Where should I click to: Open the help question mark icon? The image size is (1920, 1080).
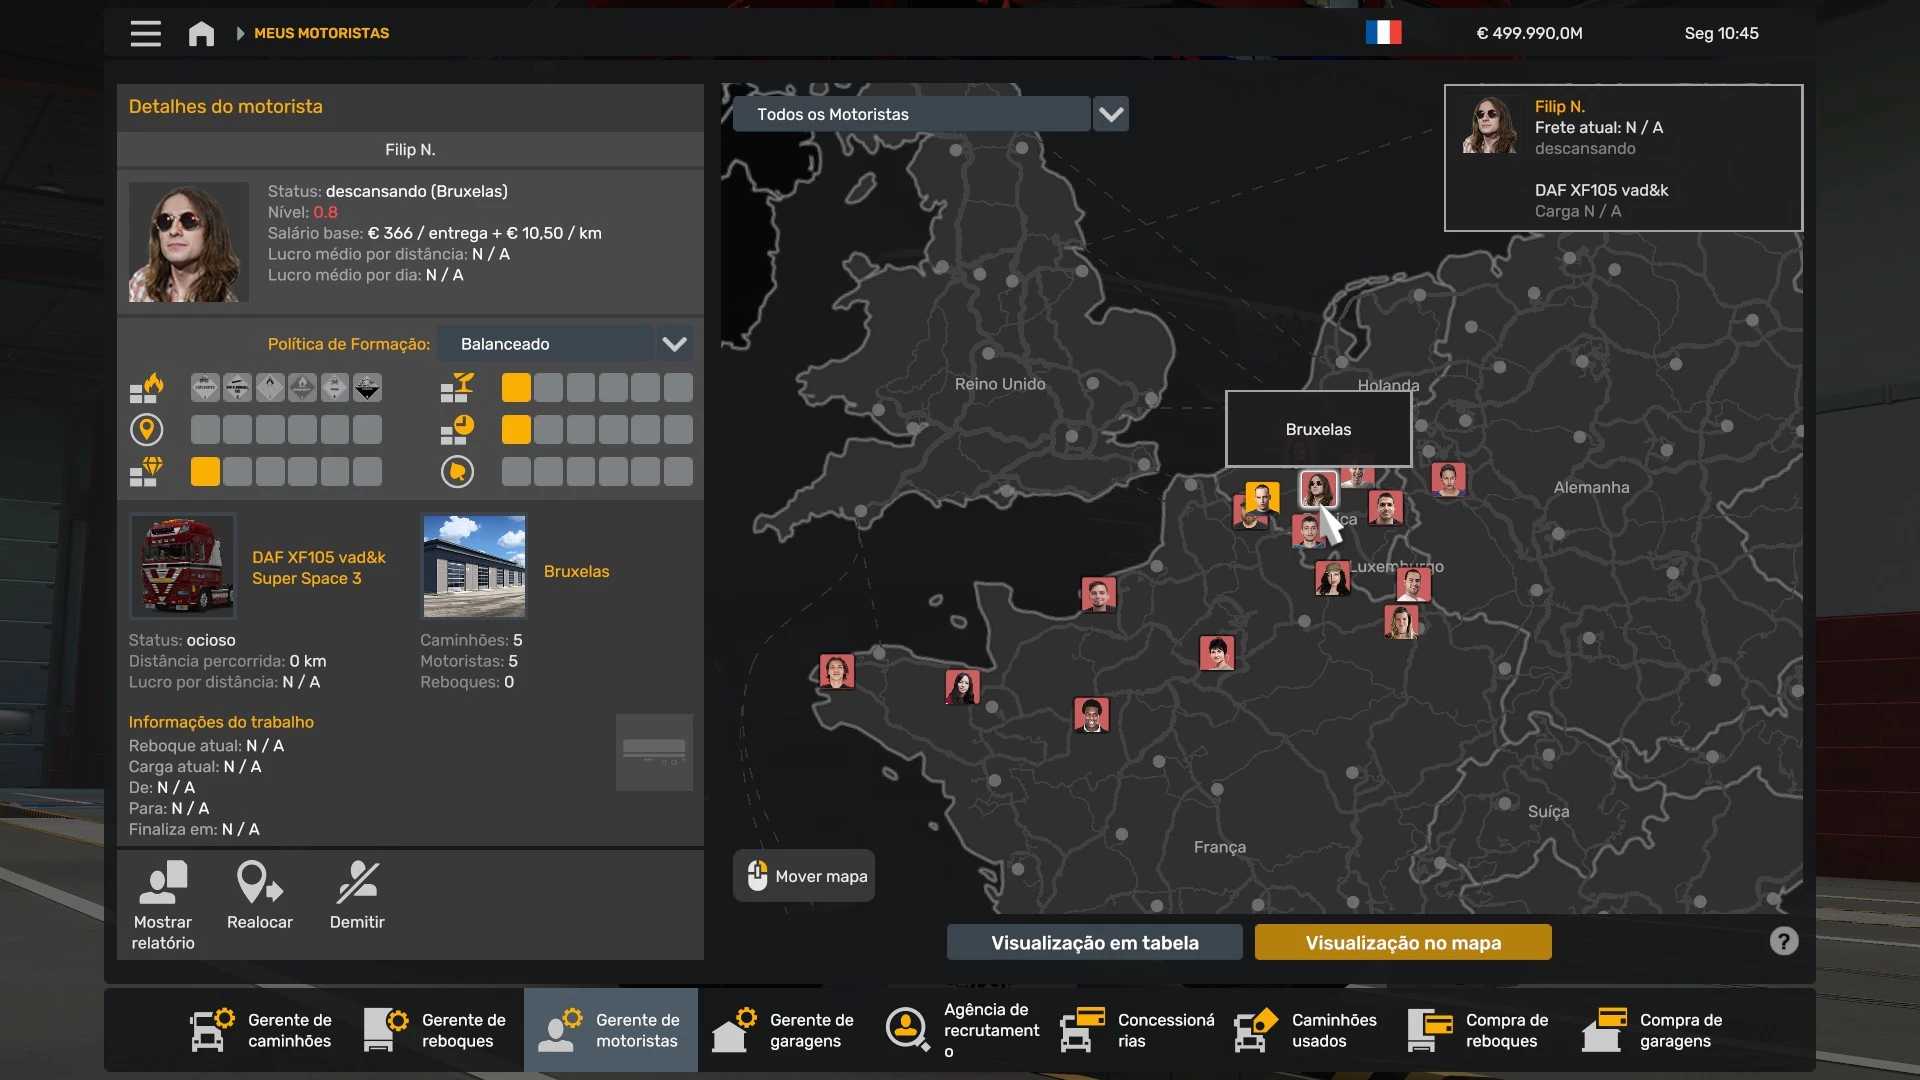[1783, 941]
